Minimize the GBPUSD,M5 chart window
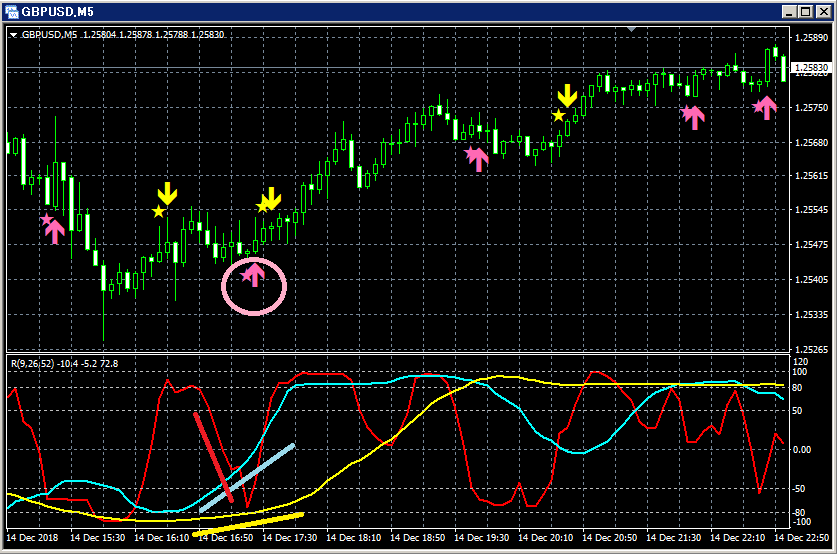This screenshot has height=554, width=837. point(789,12)
